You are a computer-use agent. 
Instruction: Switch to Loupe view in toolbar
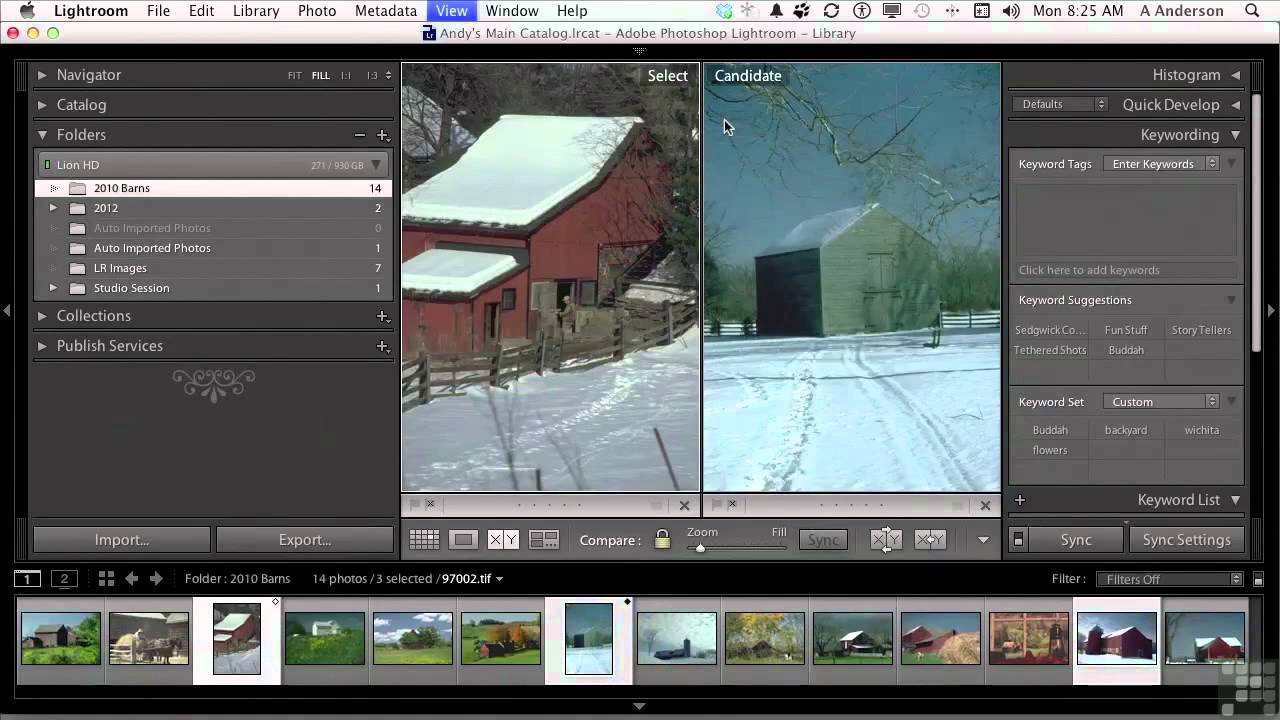463,540
